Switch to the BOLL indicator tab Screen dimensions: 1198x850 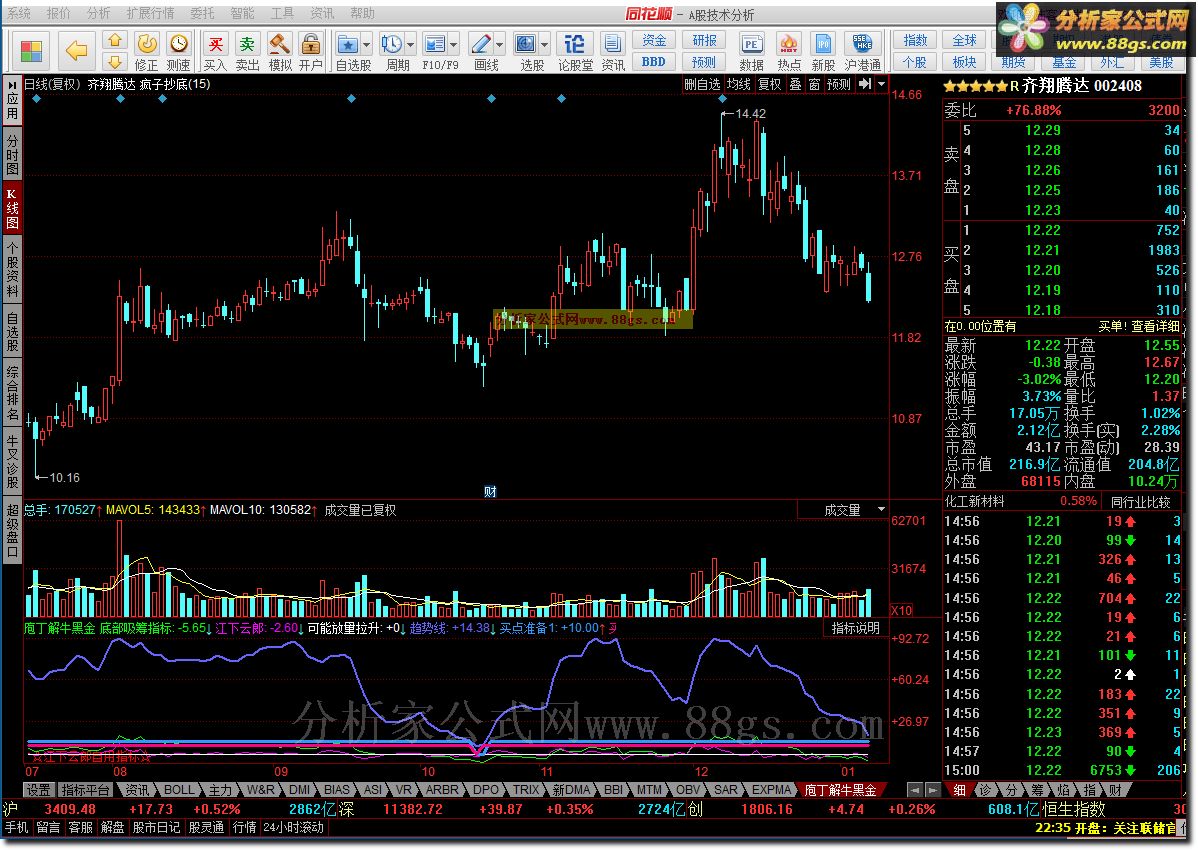tap(179, 790)
